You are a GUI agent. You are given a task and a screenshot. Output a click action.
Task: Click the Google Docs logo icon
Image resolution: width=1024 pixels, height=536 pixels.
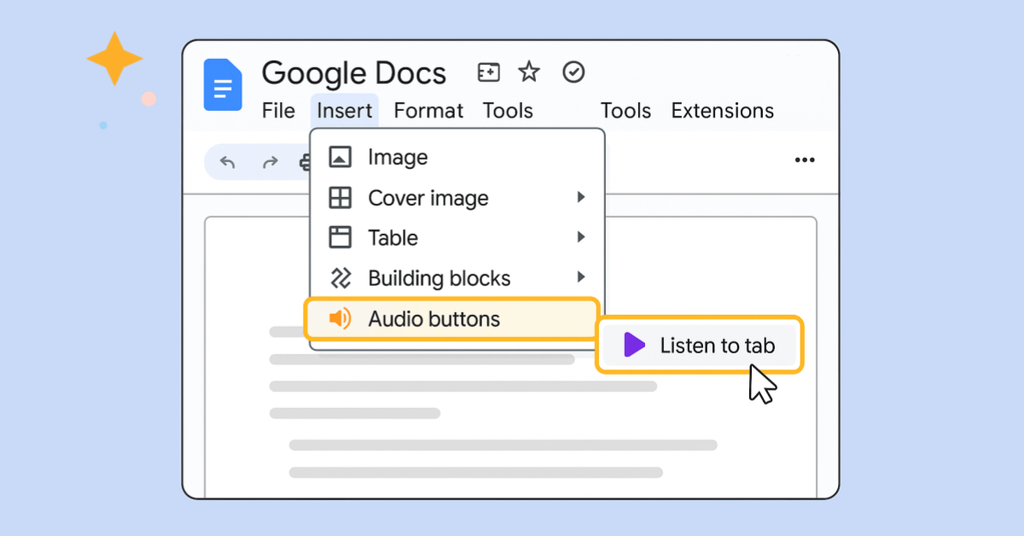tap(222, 84)
